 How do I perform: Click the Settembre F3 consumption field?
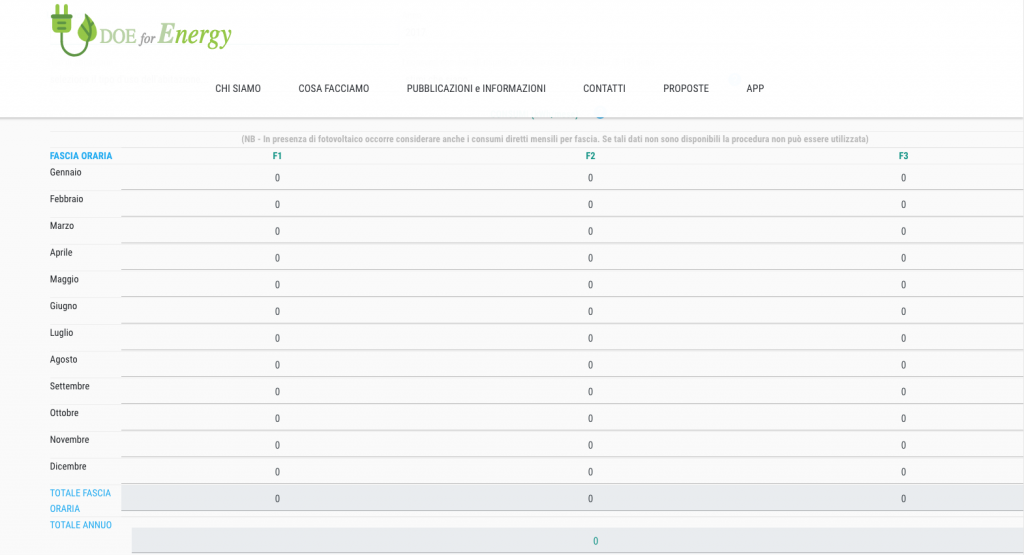pos(903,391)
